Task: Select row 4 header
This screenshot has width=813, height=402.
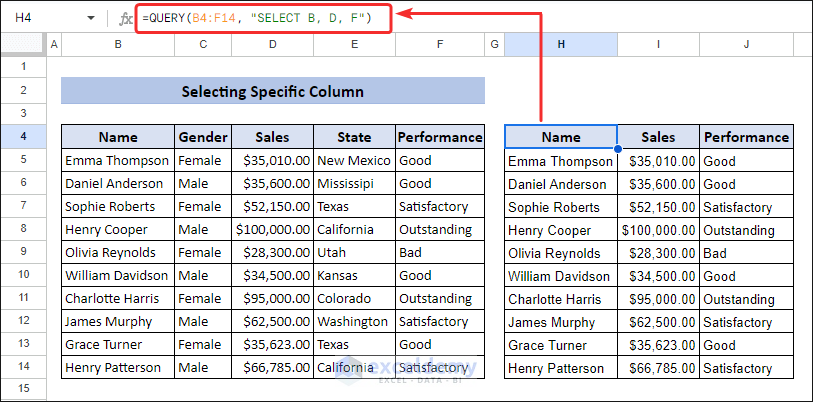Action: coord(23,137)
